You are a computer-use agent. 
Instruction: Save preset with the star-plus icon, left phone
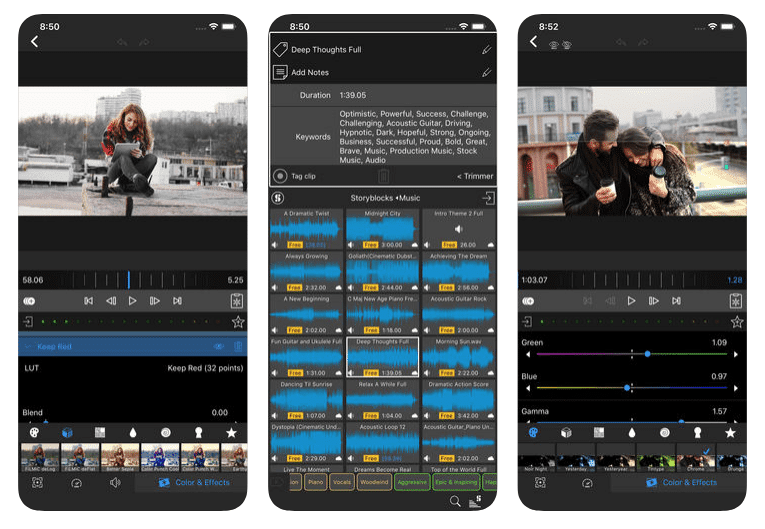coord(238,322)
